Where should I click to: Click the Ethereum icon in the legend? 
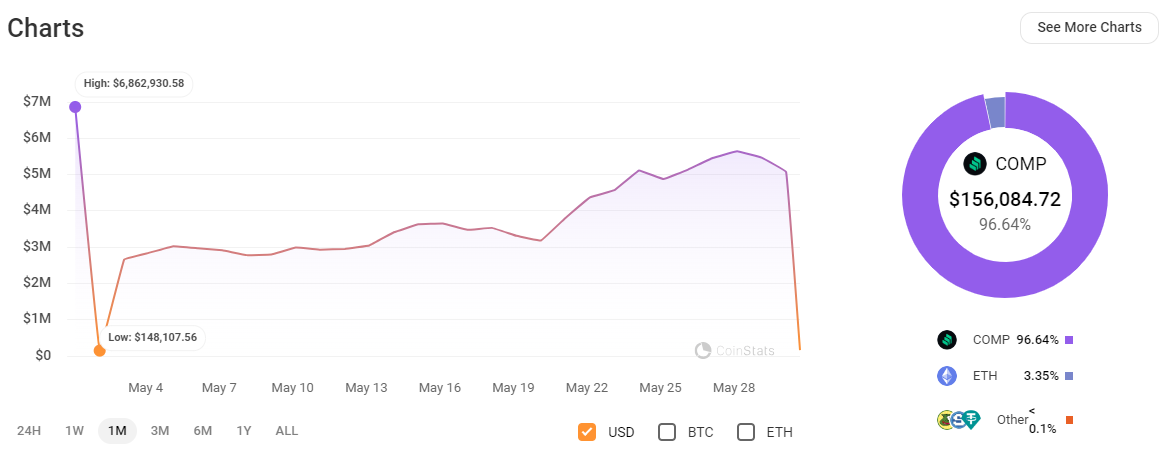pyautogui.click(x=947, y=376)
